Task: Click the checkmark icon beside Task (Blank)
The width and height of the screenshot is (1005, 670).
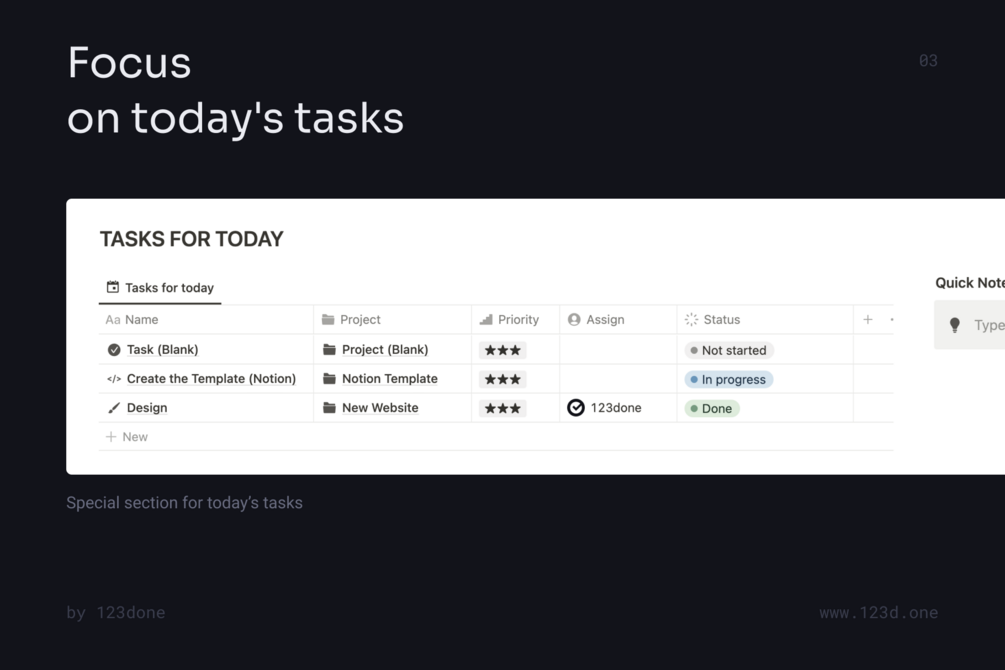Action: pos(114,349)
